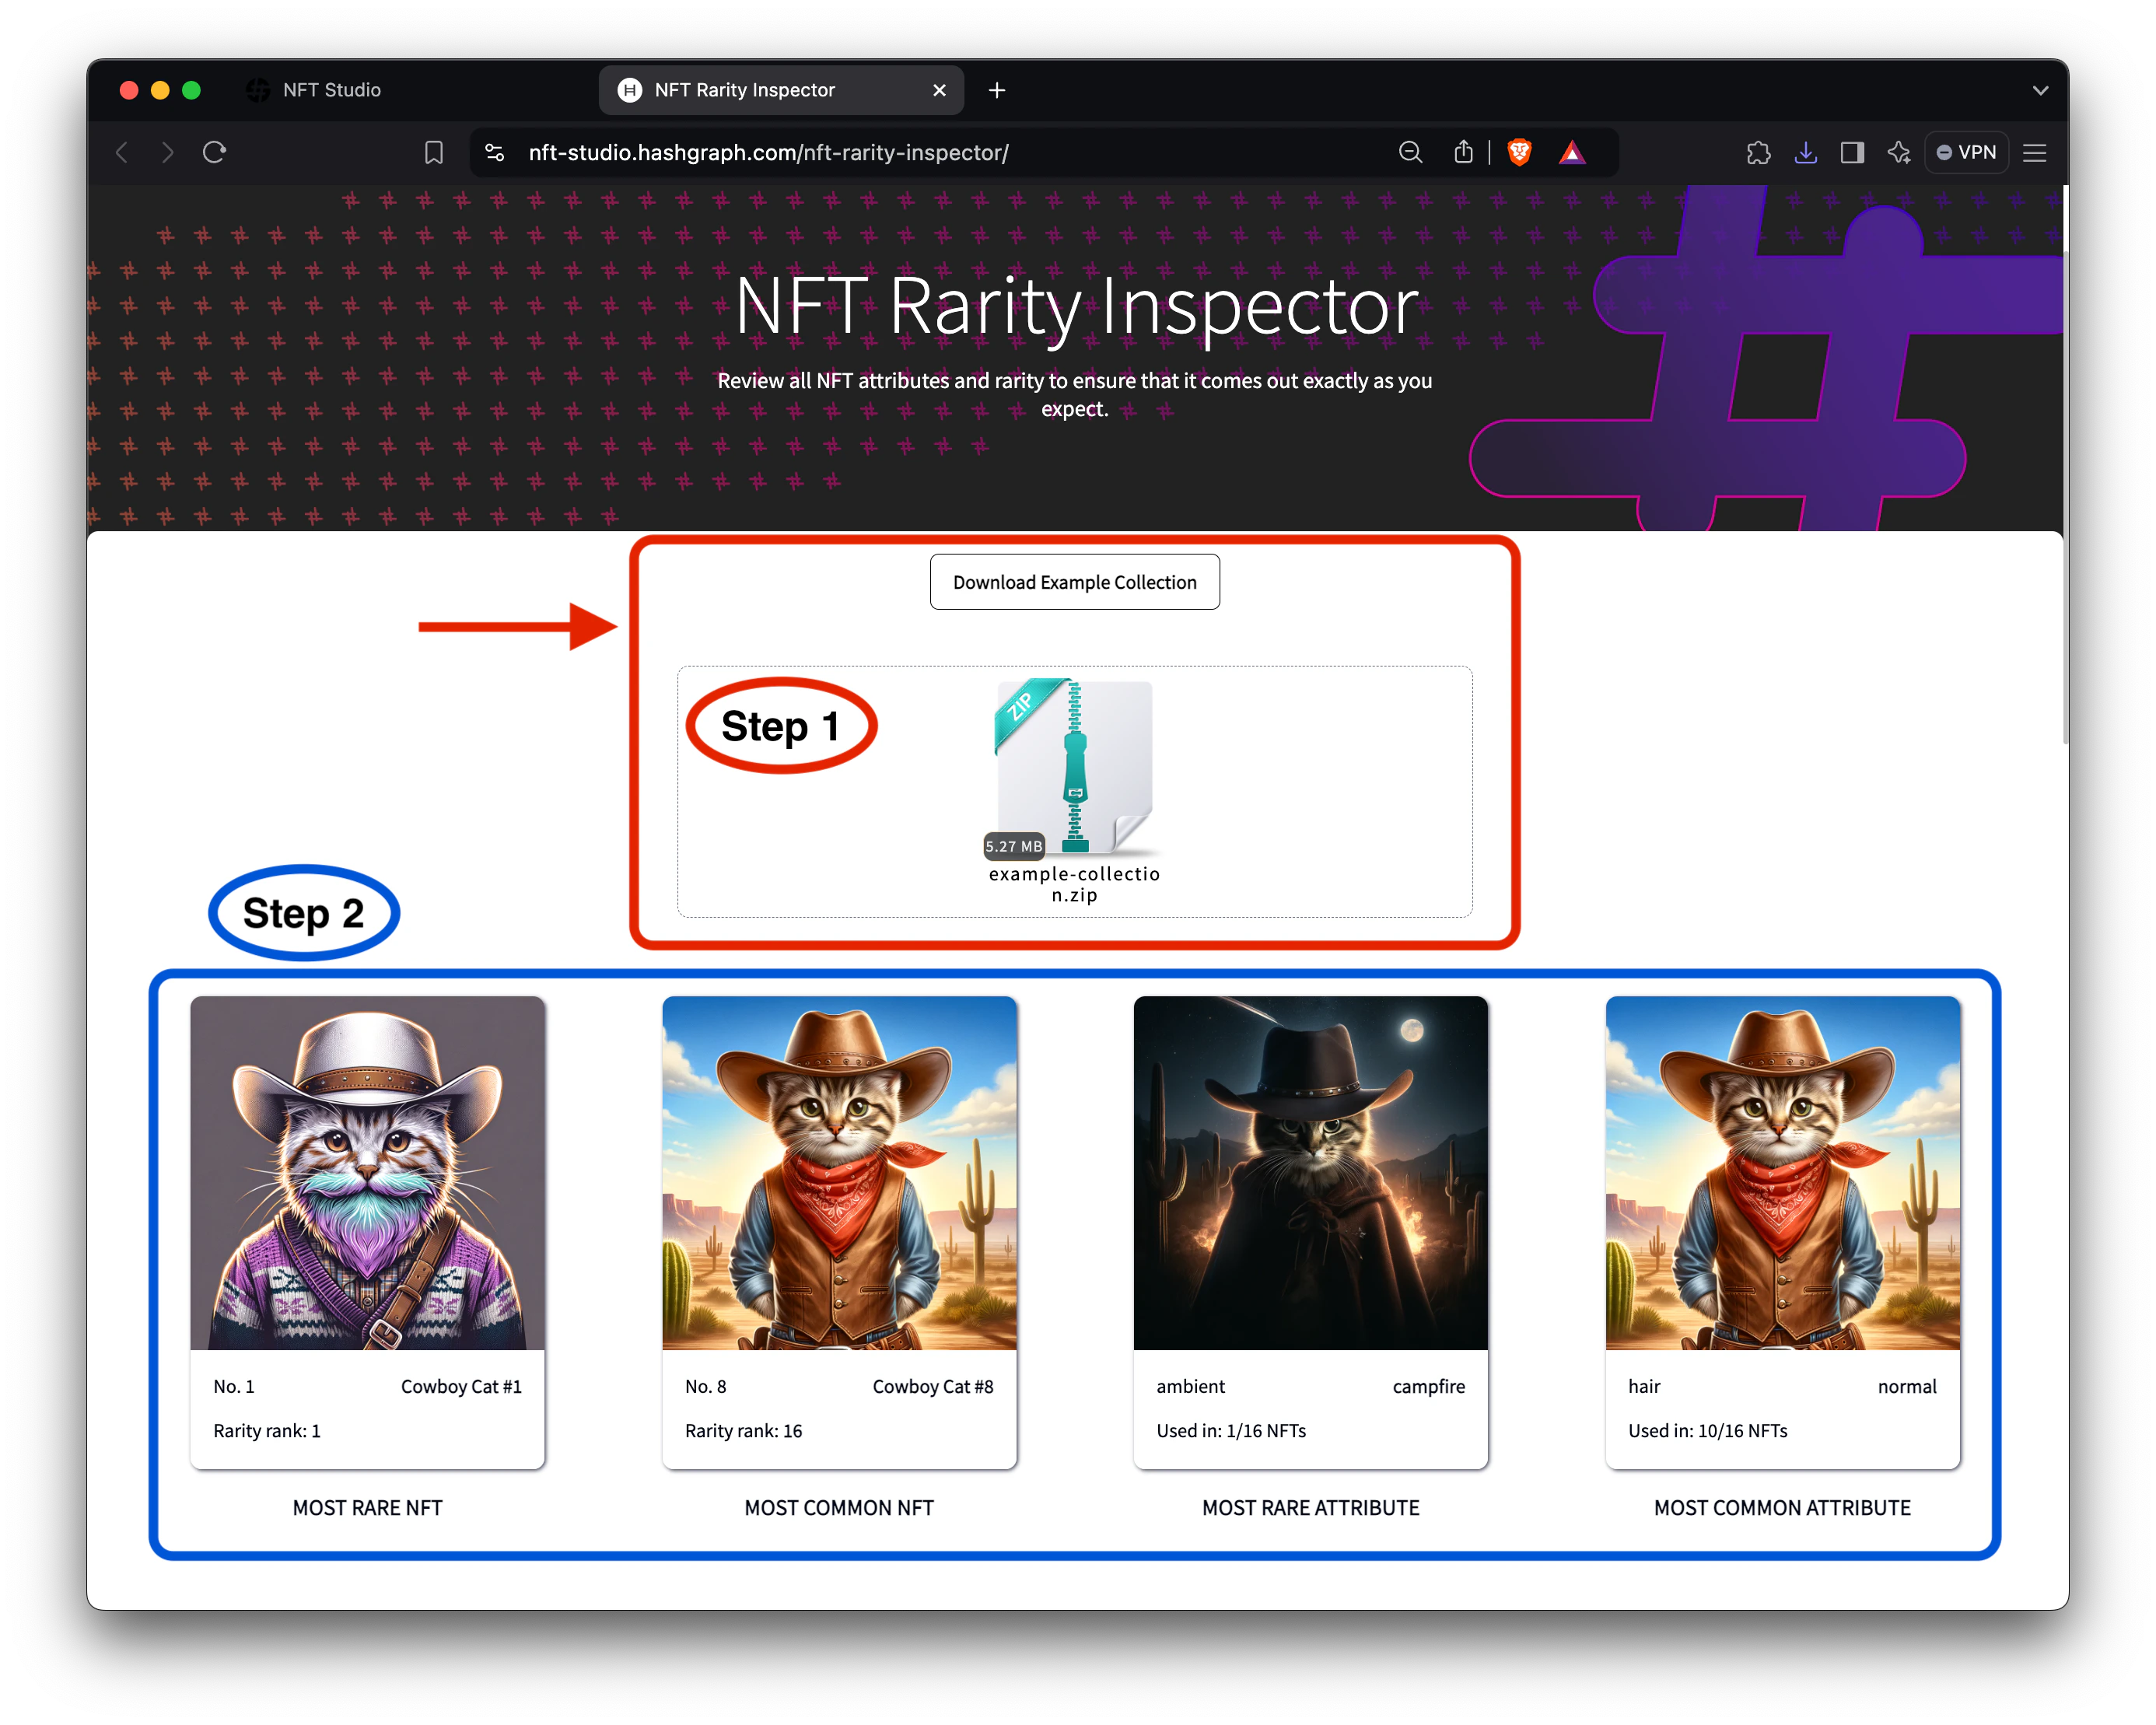
Task: Click the bookmark icon in toolbar
Action: pos(433,152)
